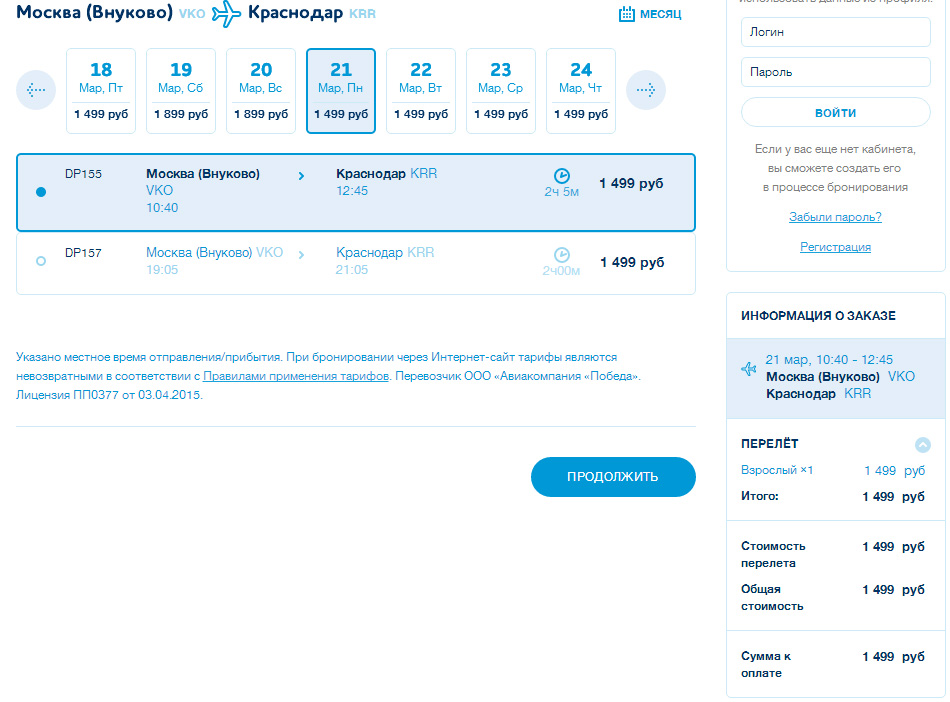The height and width of the screenshot is (702, 950).
Task: Click clock duration icon for flight DP155
Action: point(561,175)
